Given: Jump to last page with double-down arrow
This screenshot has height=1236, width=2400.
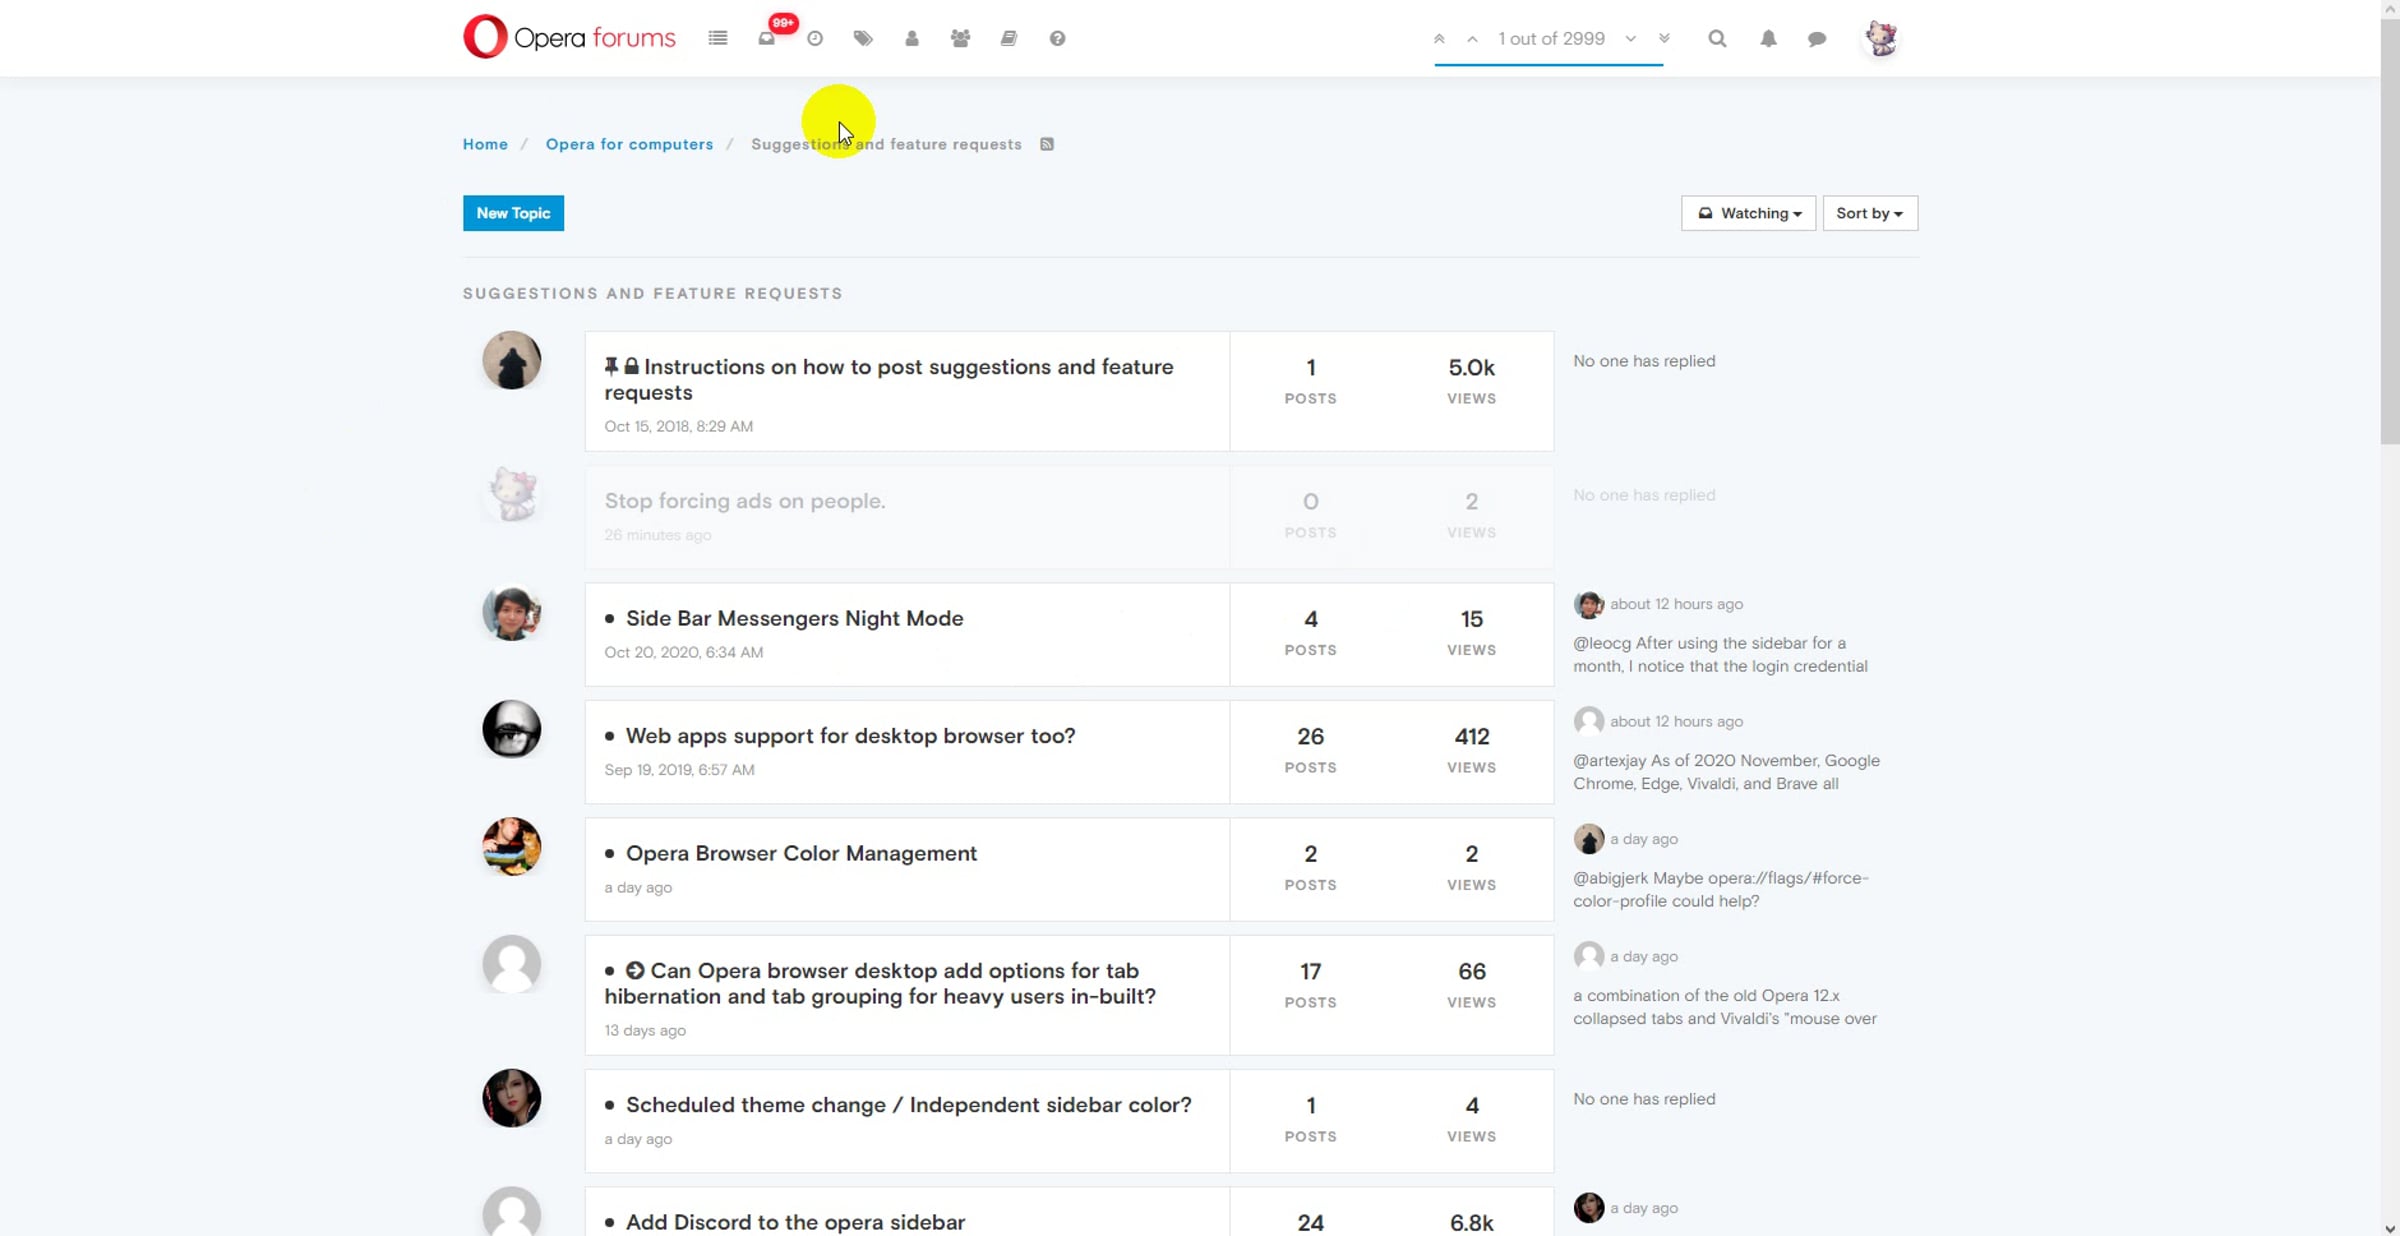Looking at the screenshot, I should point(1664,39).
